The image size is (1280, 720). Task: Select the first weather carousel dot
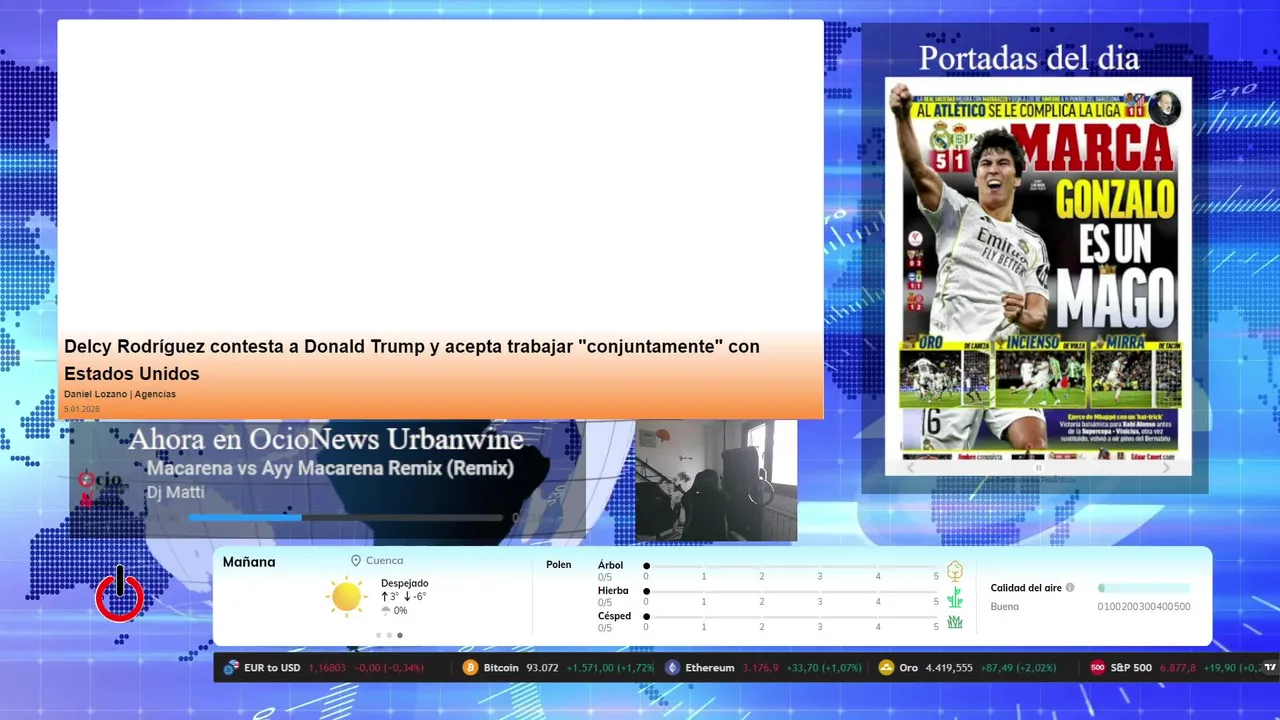378,635
